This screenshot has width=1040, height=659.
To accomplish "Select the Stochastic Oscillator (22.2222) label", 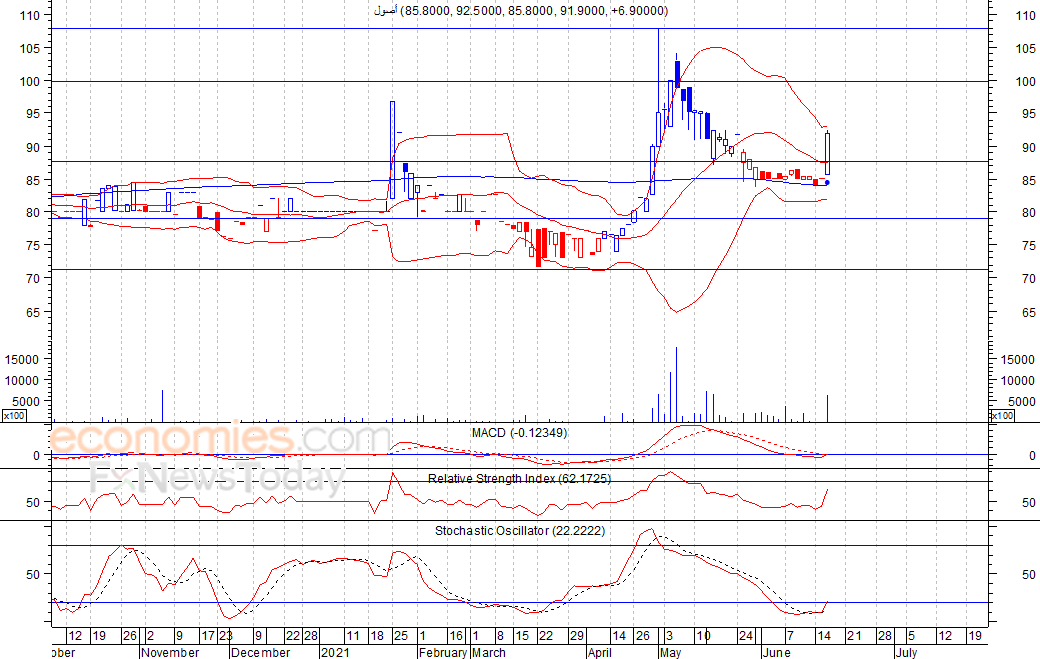I will tap(520, 530).
